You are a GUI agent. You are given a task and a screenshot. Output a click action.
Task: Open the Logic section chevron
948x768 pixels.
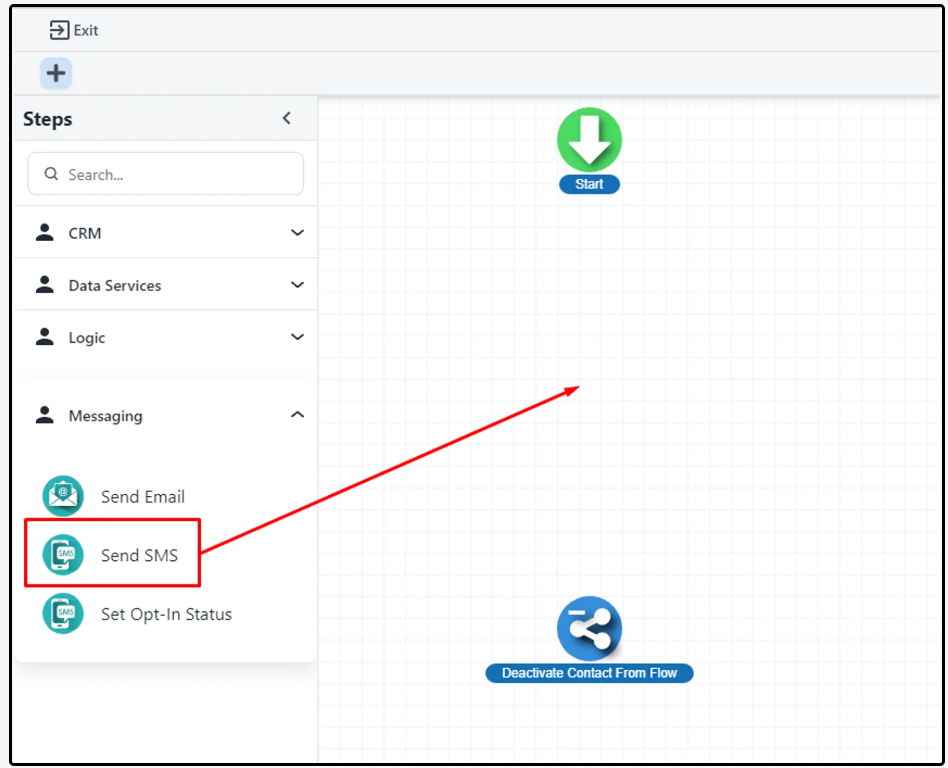[297, 337]
